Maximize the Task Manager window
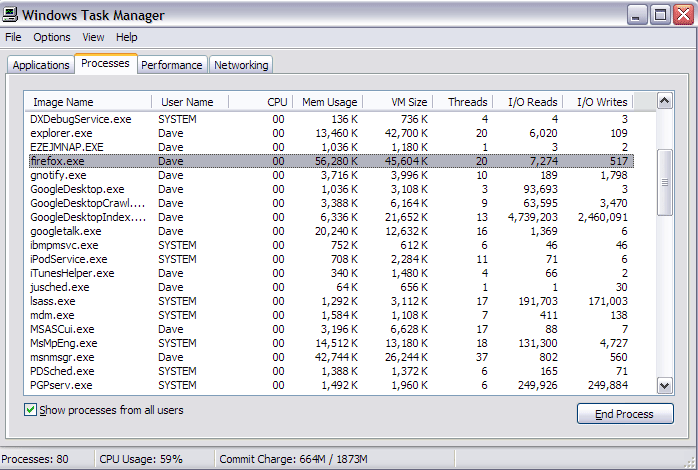This screenshot has height=470, width=698. click(x=659, y=14)
